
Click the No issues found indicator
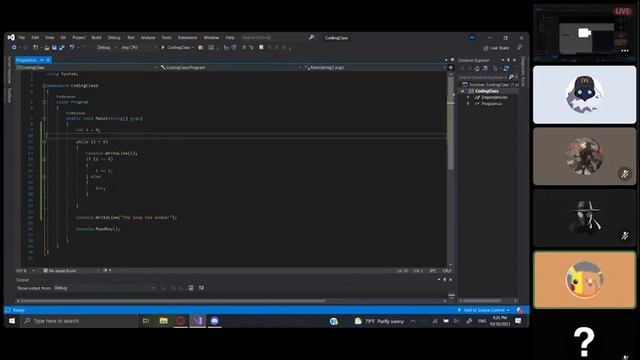(x=60, y=271)
